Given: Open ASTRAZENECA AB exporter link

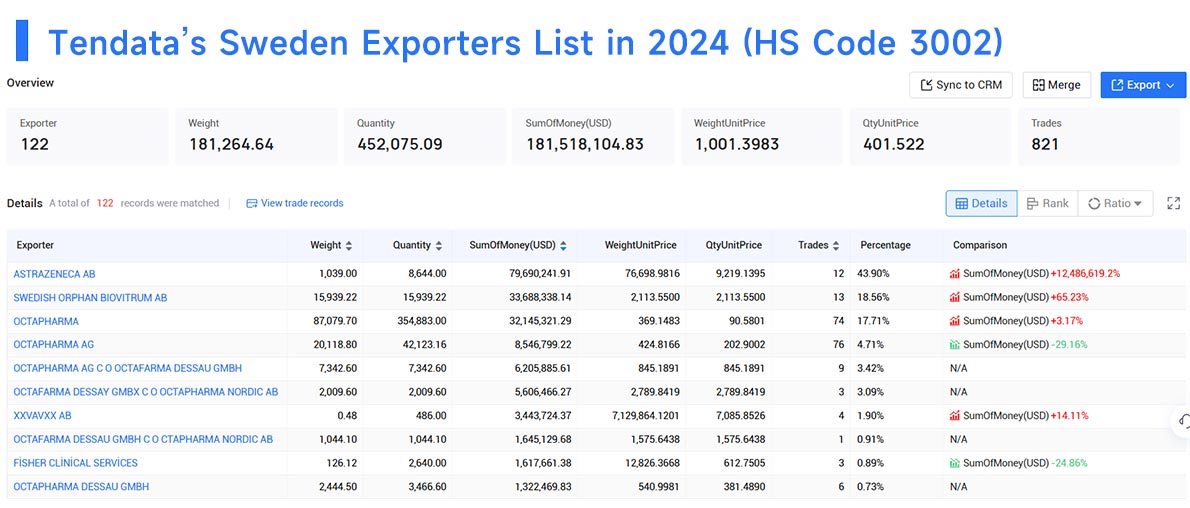Looking at the screenshot, I should coord(55,274).
